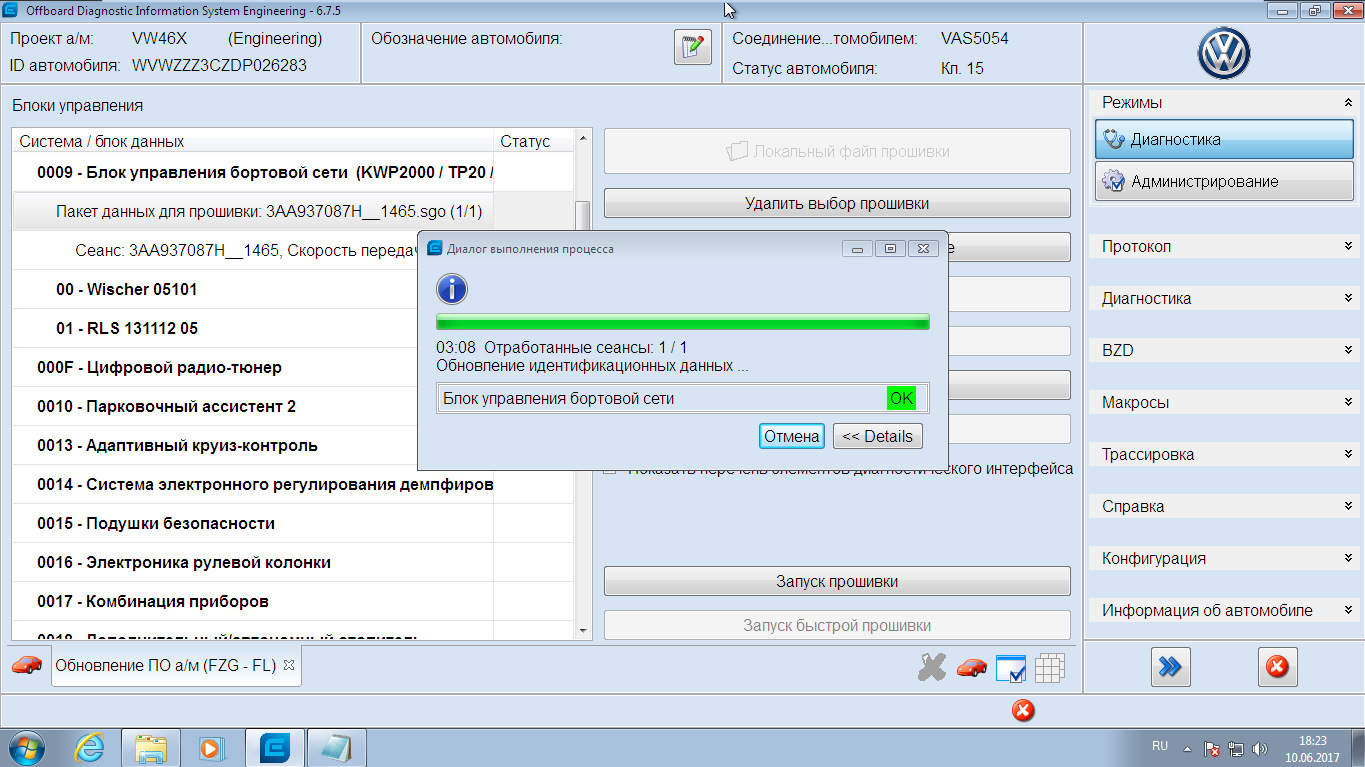The height and width of the screenshot is (767, 1365).
Task: Maximize the process dialog window
Action: tap(890, 249)
